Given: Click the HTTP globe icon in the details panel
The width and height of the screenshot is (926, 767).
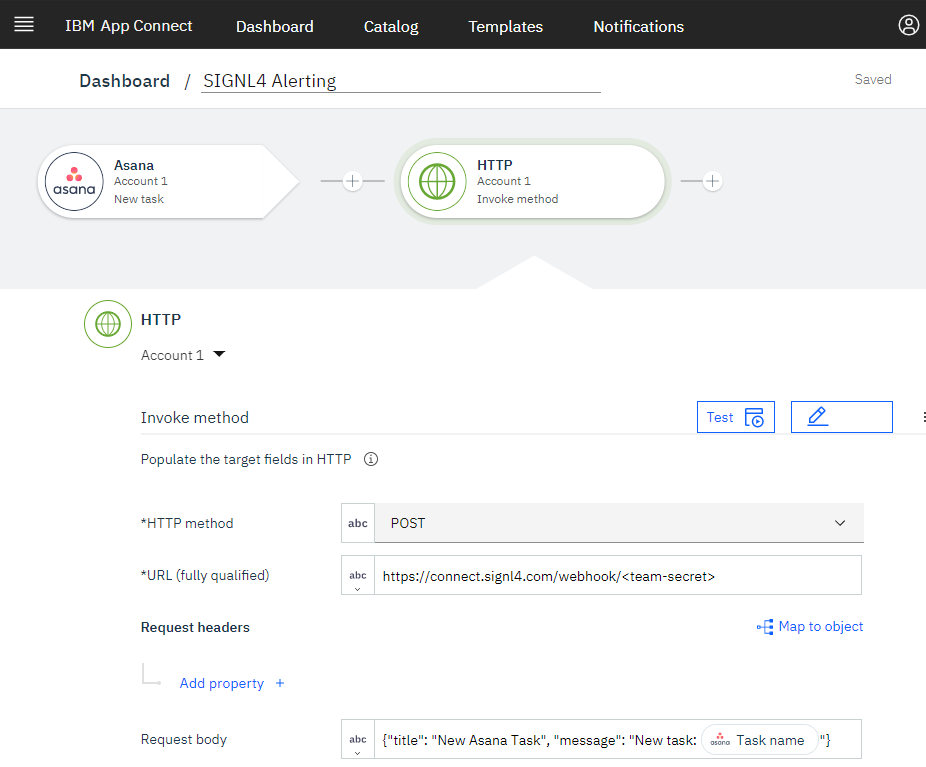Looking at the screenshot, I should coord(108,324).
